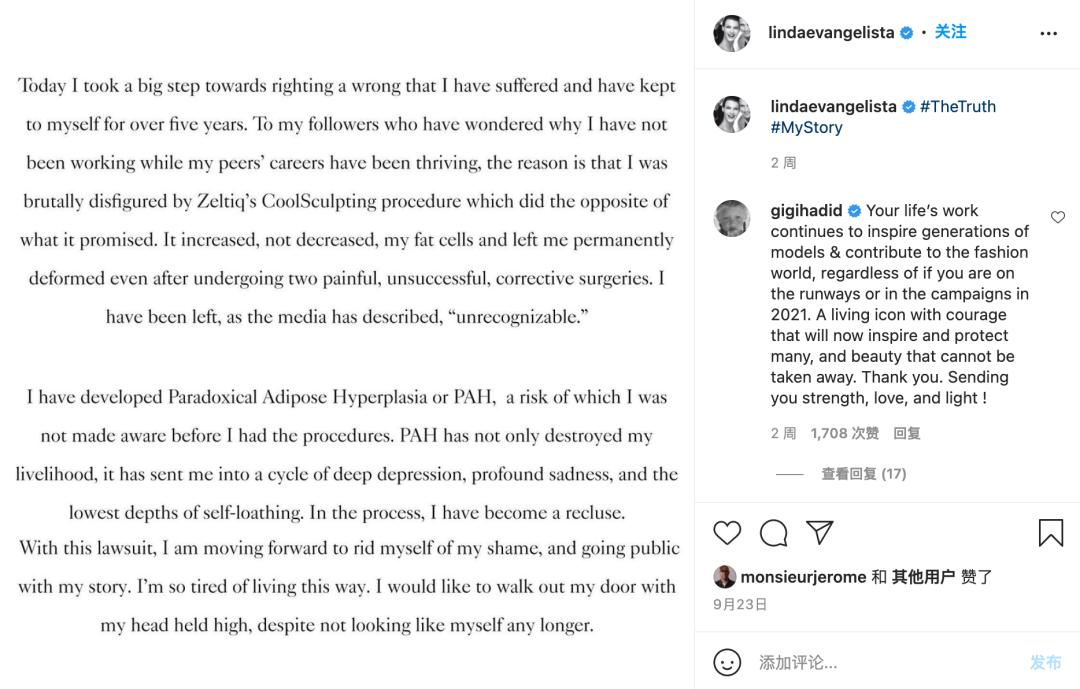The width and height of the screenshot is (1080, 689).
Task: Open the three-dot more options menu
Action: pyautogui.click(x=1048, y=33)
